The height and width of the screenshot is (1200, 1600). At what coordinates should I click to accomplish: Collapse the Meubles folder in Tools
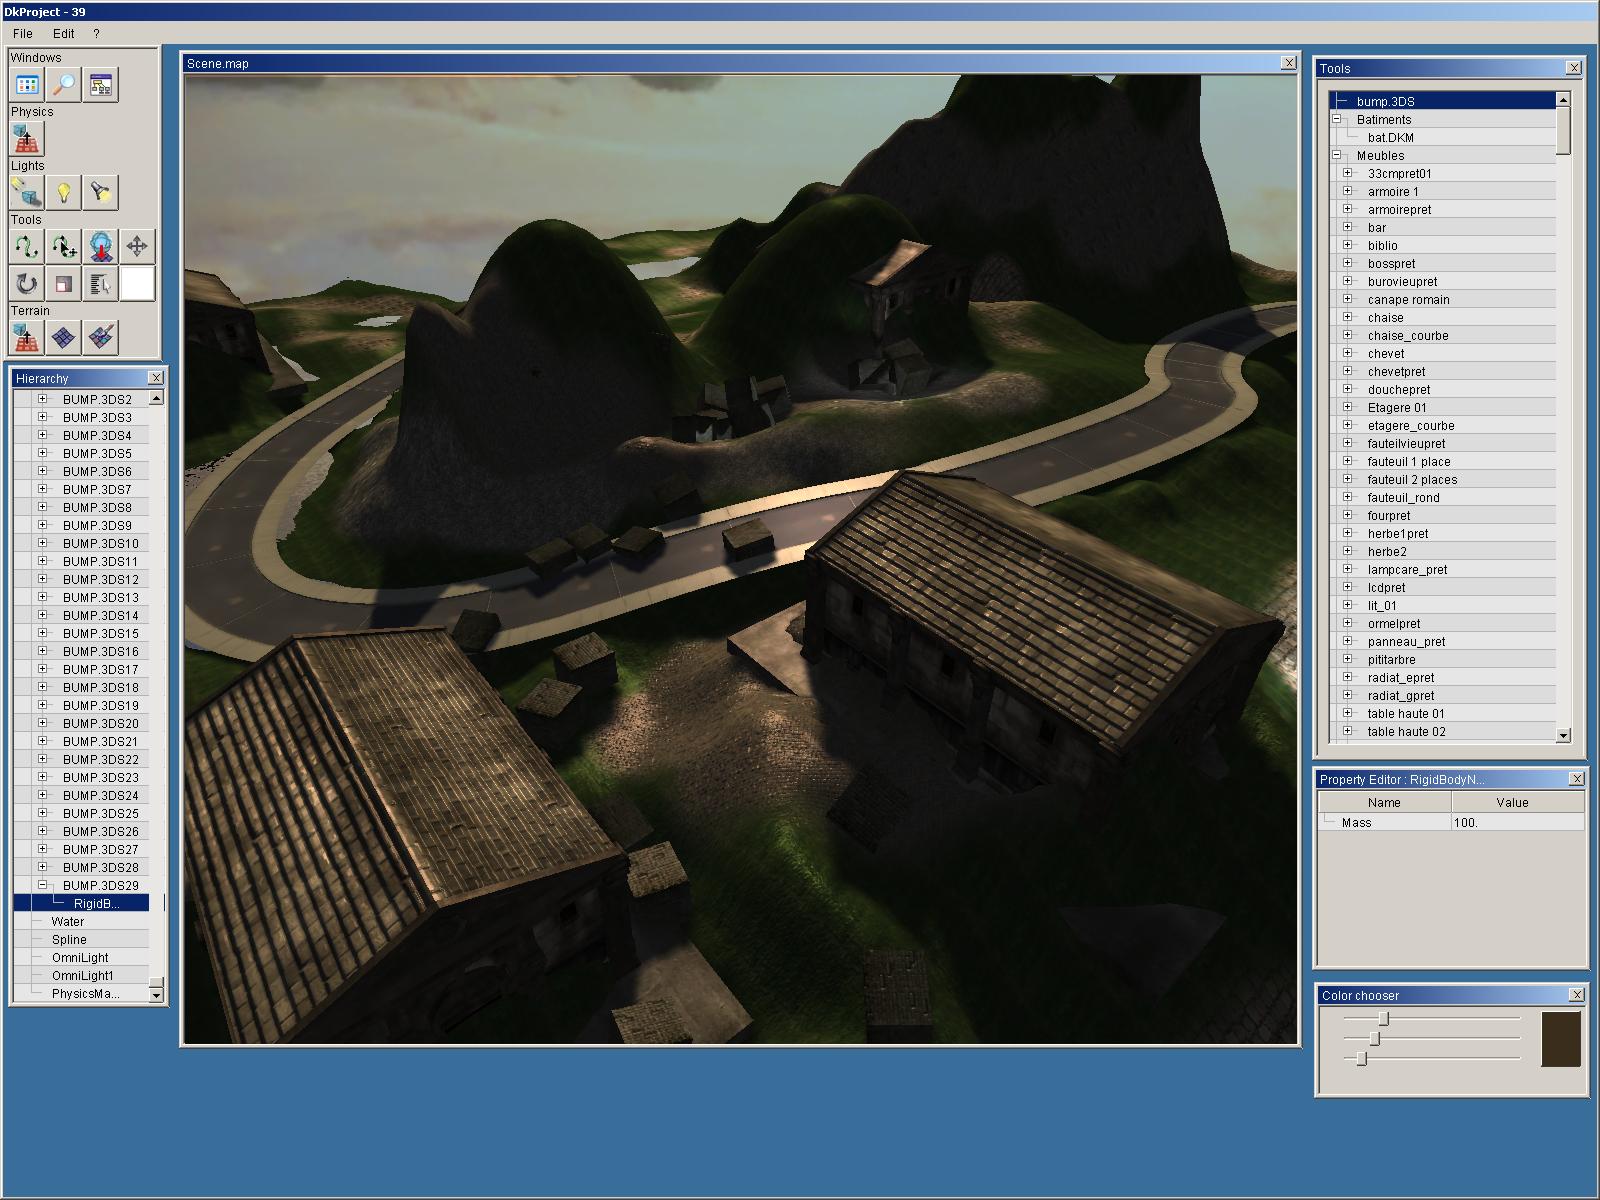pyautogui.click(x=1336, y=155)
